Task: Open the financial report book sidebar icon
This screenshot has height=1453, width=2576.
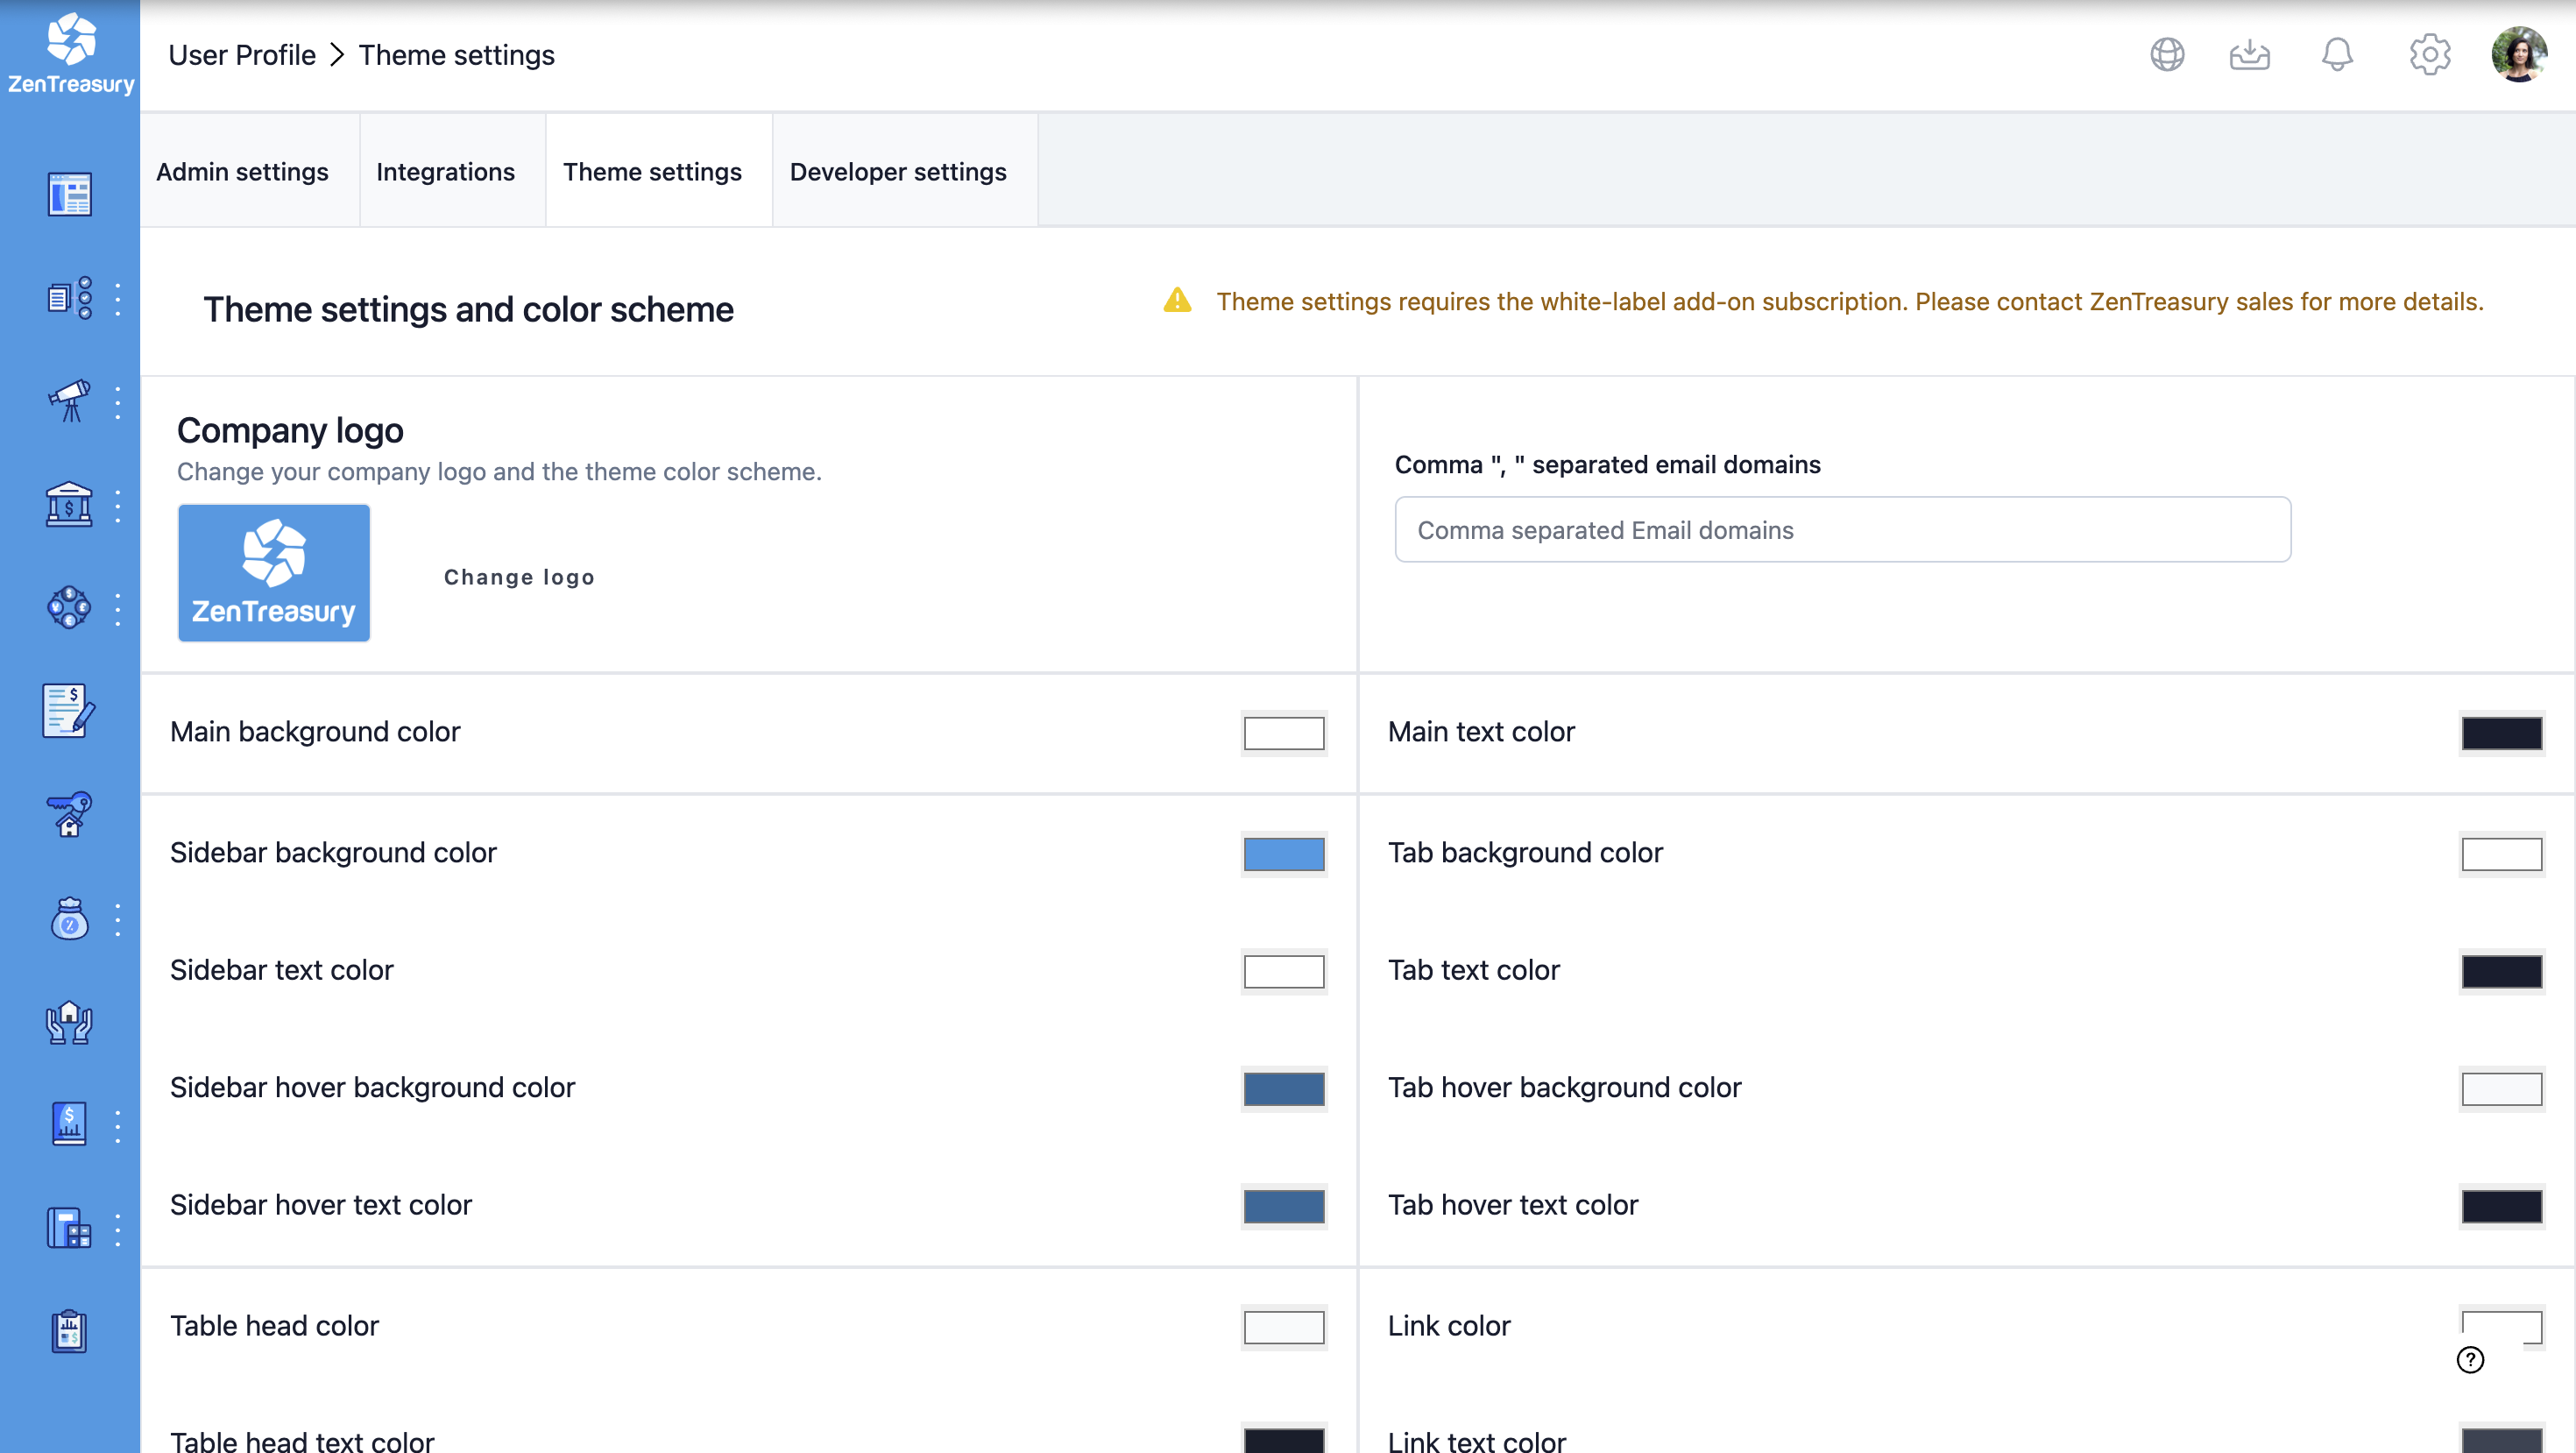Action: (x=69, y=1125)
